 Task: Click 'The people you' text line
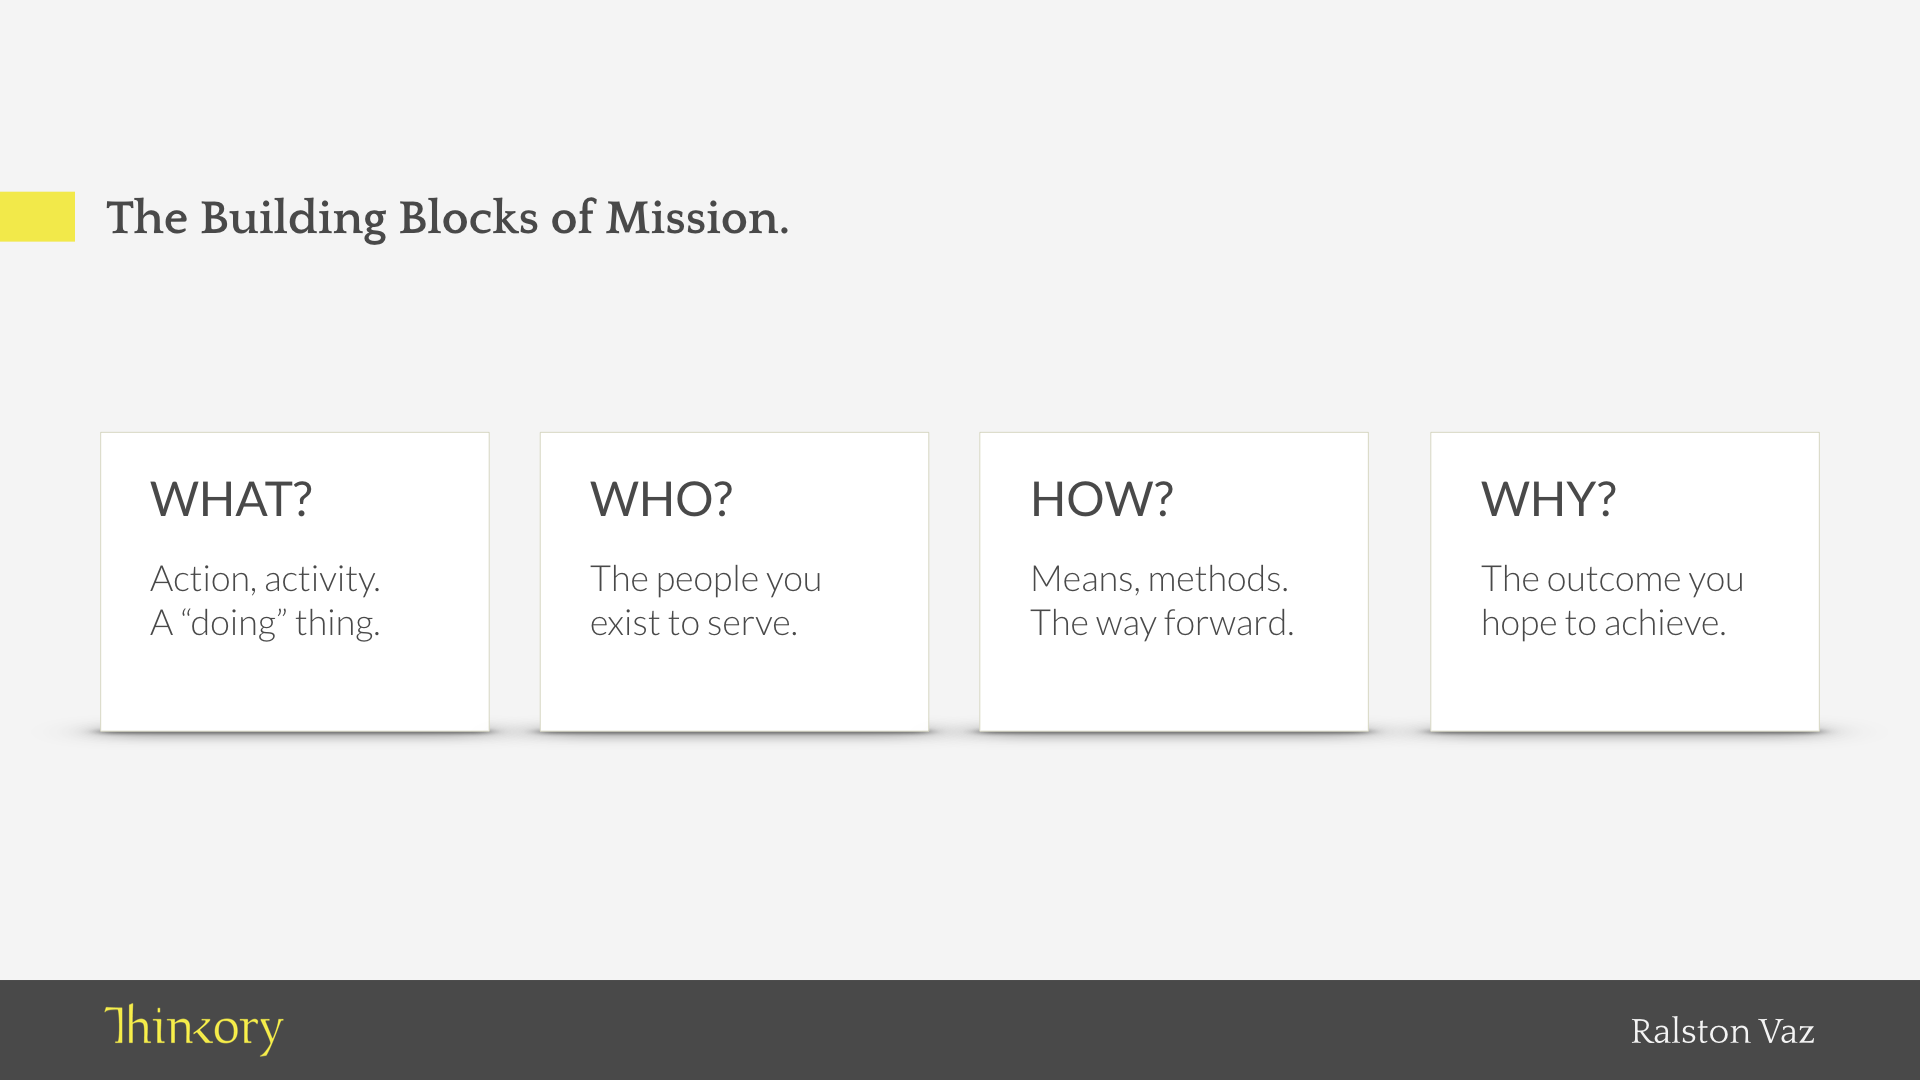(x=706, y=579)
